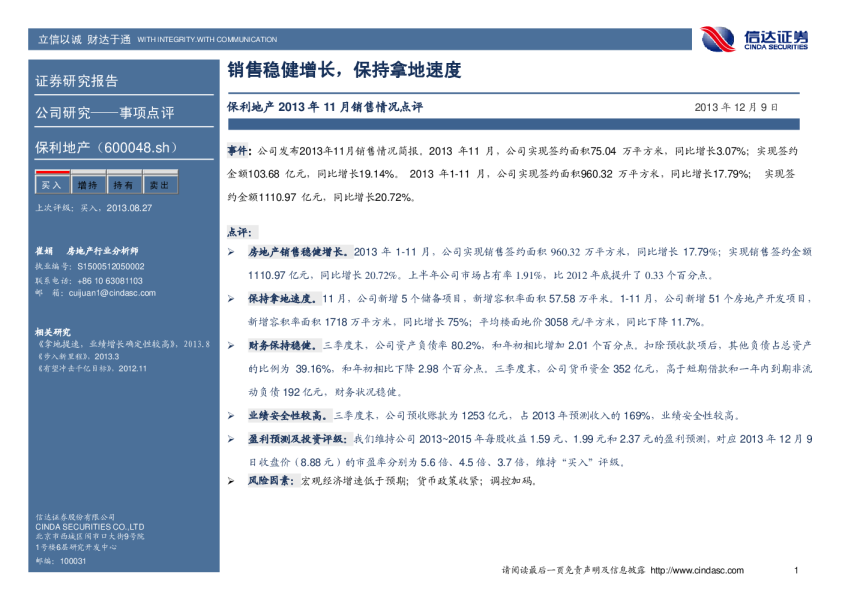Select the 增持 rating box
The image size is (842, 595).
click(x=86, y=185)
